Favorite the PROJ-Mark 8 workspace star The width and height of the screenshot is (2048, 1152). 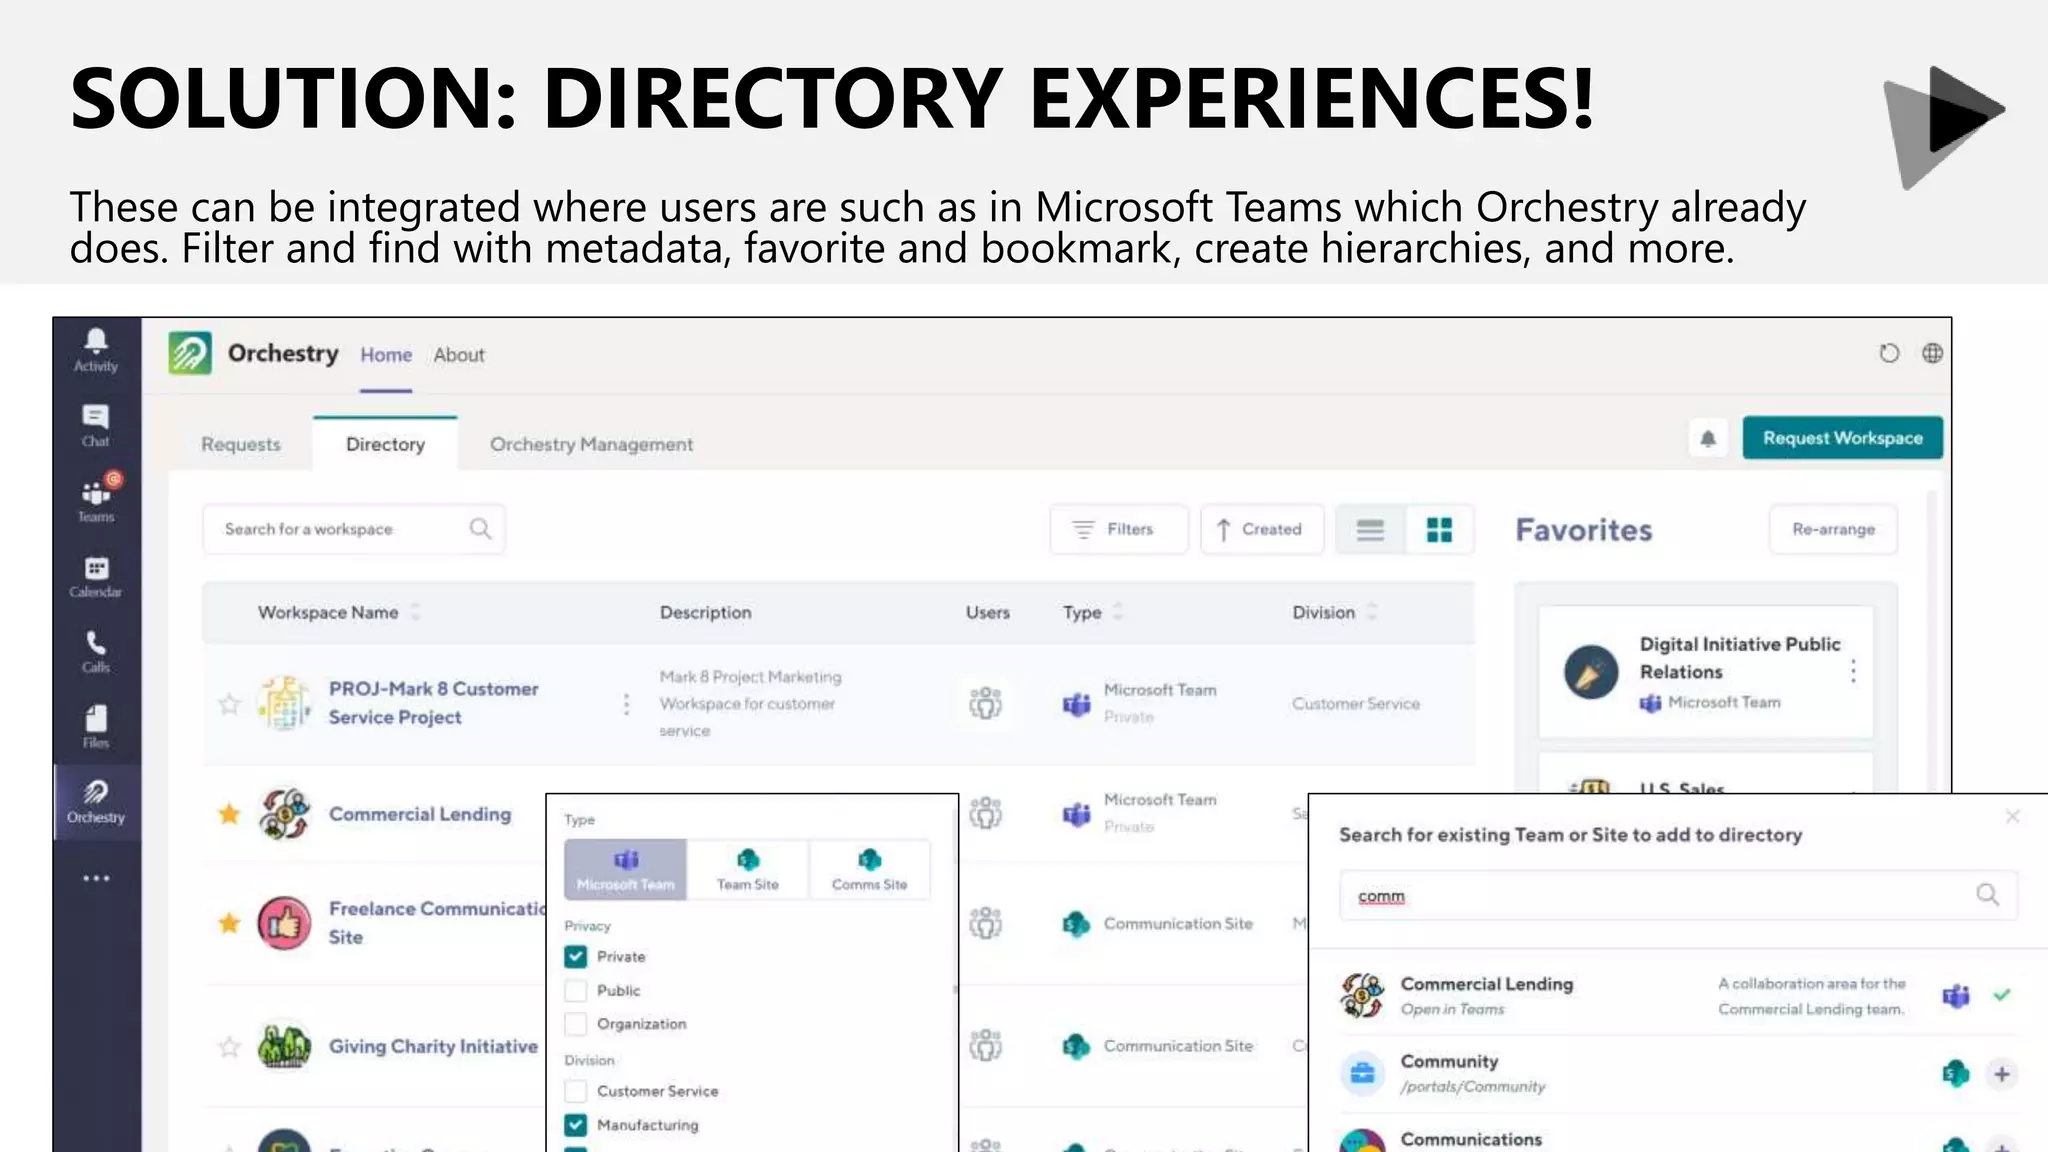tap(229, 704)
